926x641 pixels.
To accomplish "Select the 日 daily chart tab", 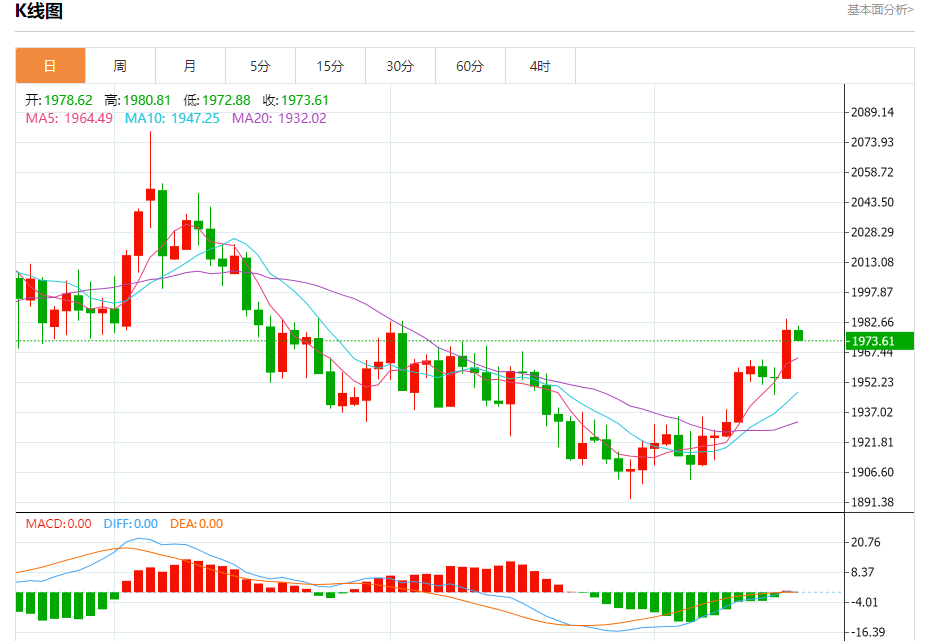I will pyautogui.click(x=50, y=66).
